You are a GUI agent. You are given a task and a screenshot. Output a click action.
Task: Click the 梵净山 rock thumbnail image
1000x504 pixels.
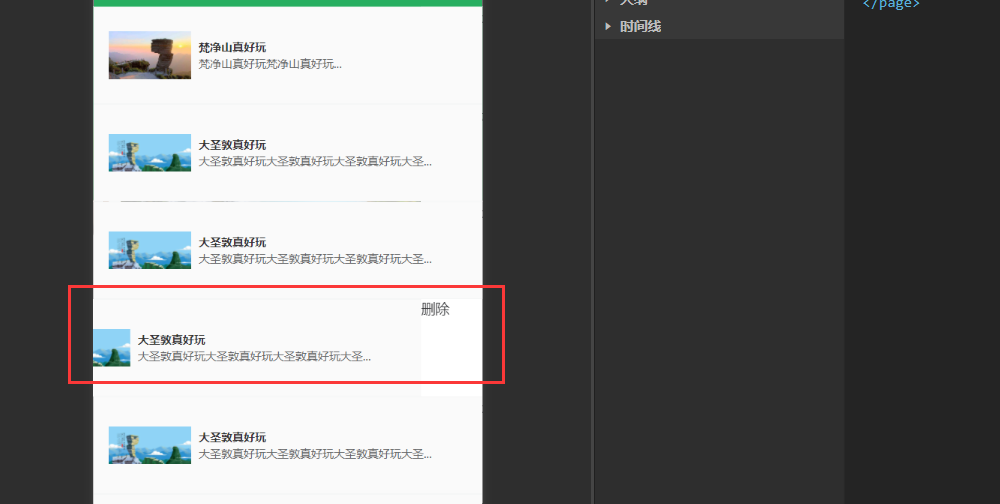click(150, 55)
